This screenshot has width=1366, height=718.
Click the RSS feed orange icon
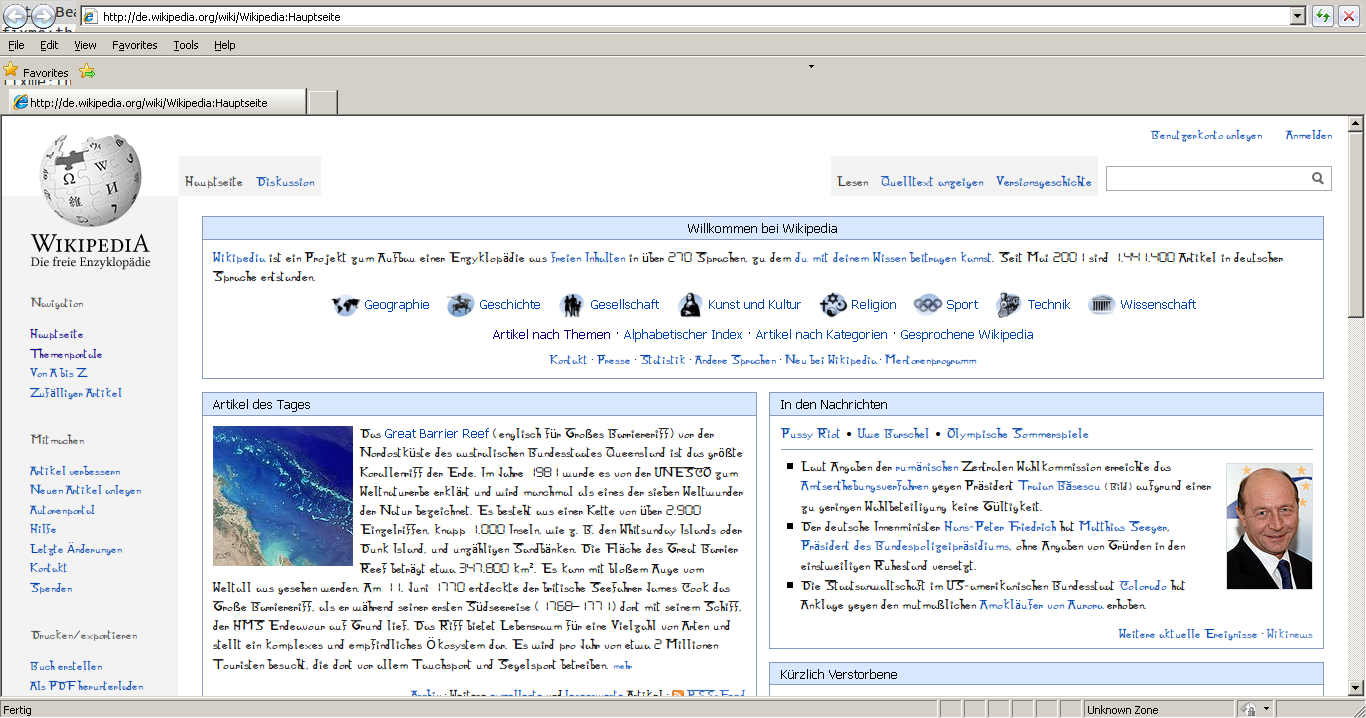678,694
